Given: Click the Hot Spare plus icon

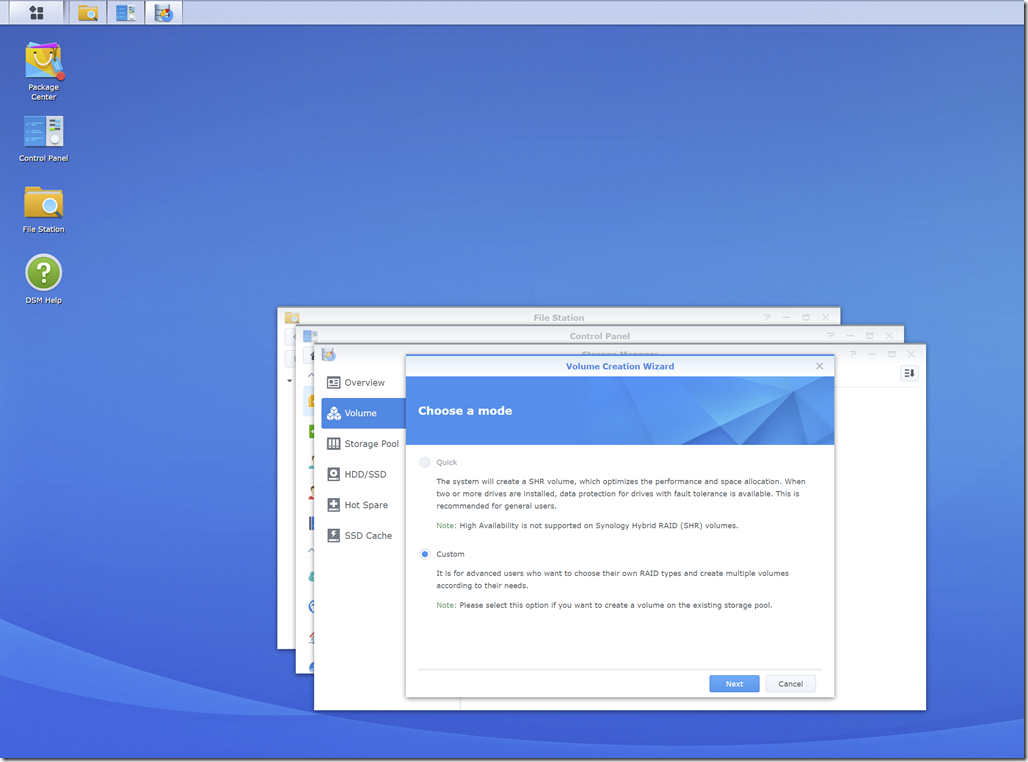Looking at the screenshot, I should click(x=334, y=505).
